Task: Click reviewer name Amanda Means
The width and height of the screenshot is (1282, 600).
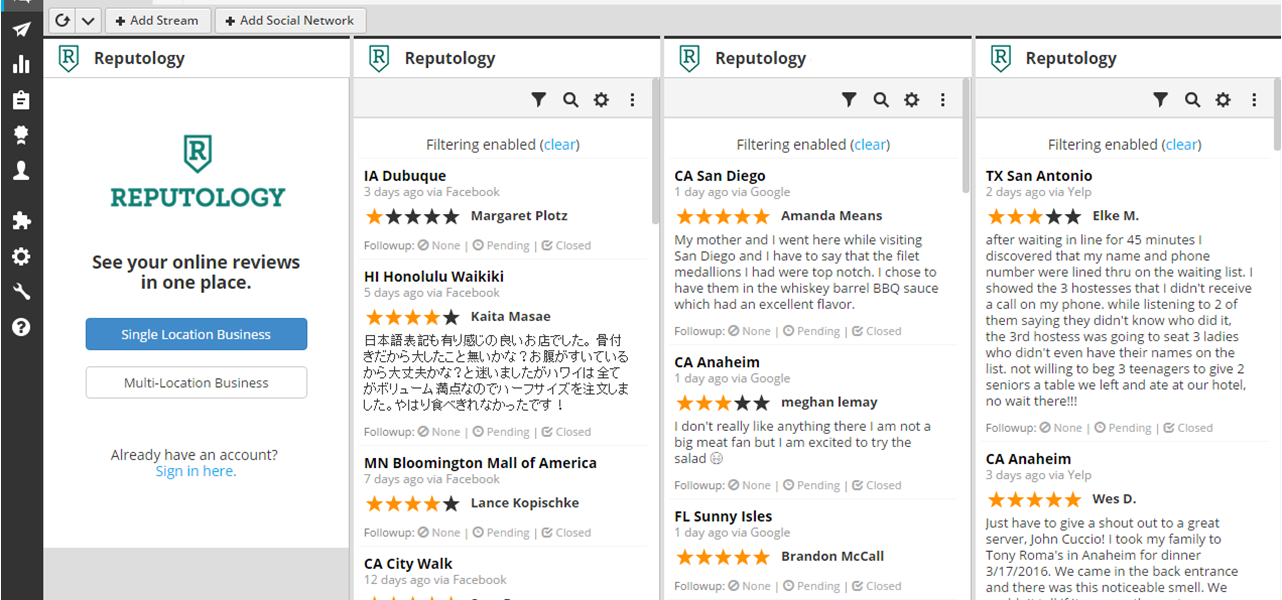Action: 832,215
